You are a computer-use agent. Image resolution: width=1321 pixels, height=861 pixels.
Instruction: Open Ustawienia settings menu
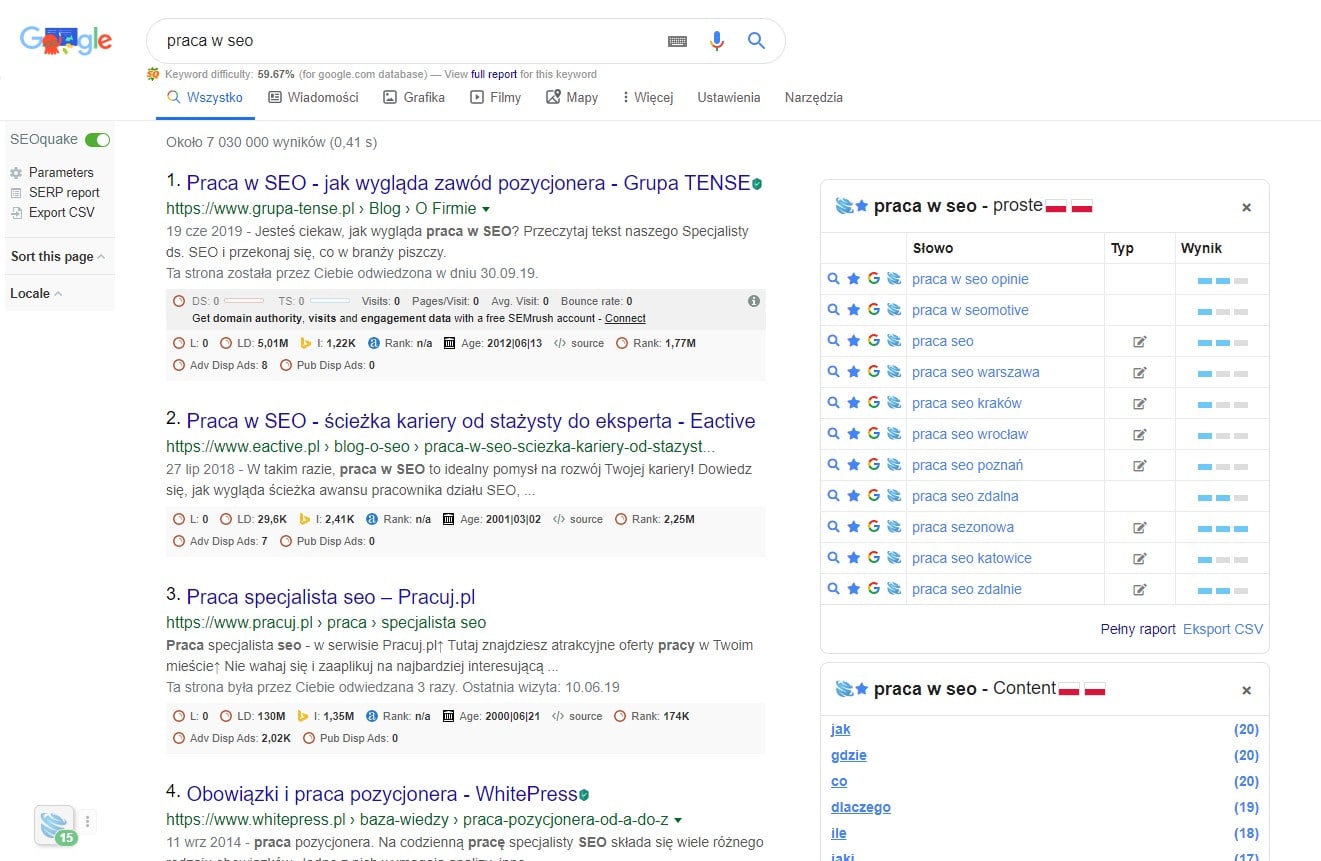tap(729, 97)
